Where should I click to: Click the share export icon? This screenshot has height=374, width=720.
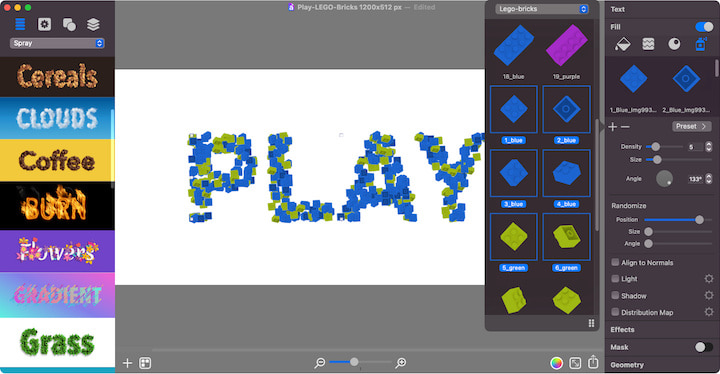[x=593, y=362]
